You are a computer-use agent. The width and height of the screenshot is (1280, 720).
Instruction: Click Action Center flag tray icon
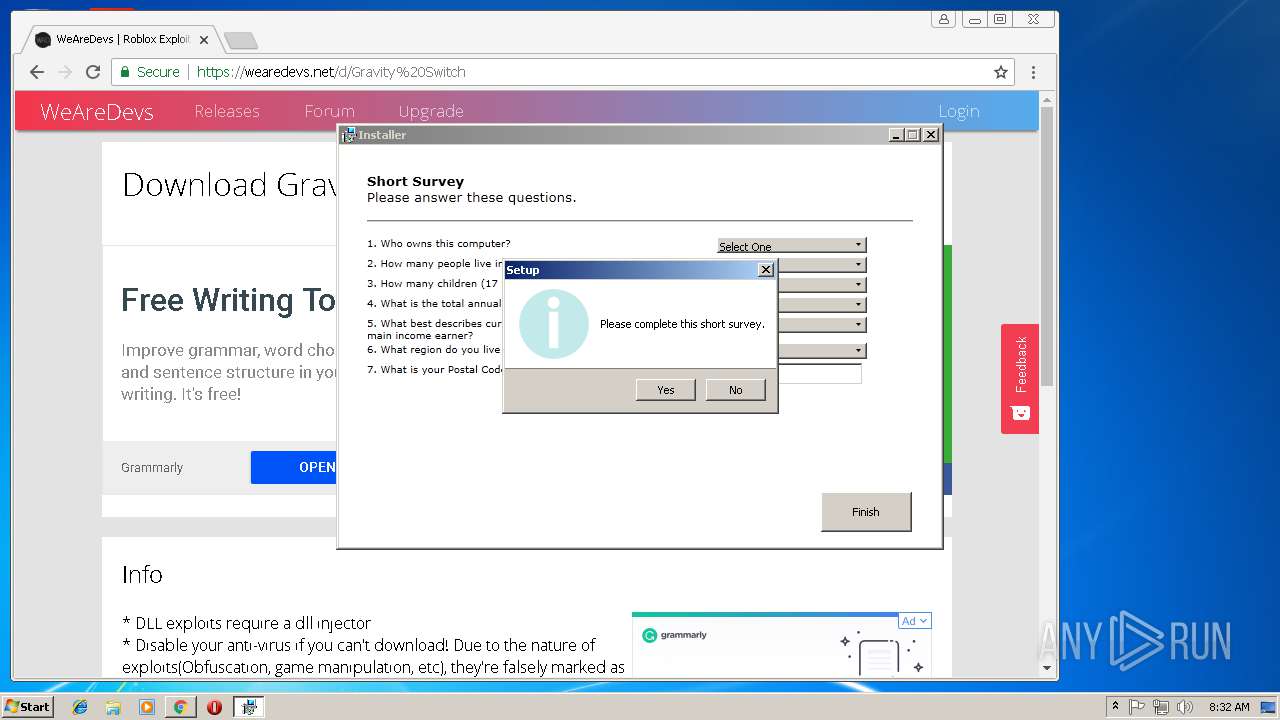point(1137,707)
